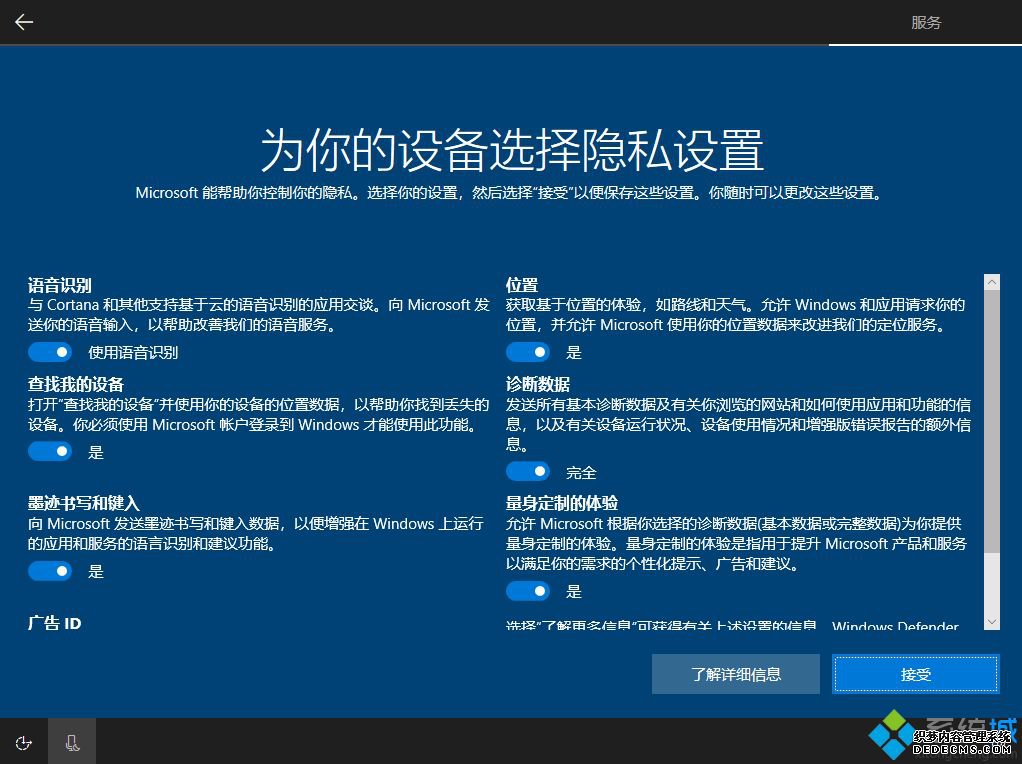The height and width of the screenshot is (764, 1022).
Task: Select the 诊断数据 heading
Action: pos(538,384)
